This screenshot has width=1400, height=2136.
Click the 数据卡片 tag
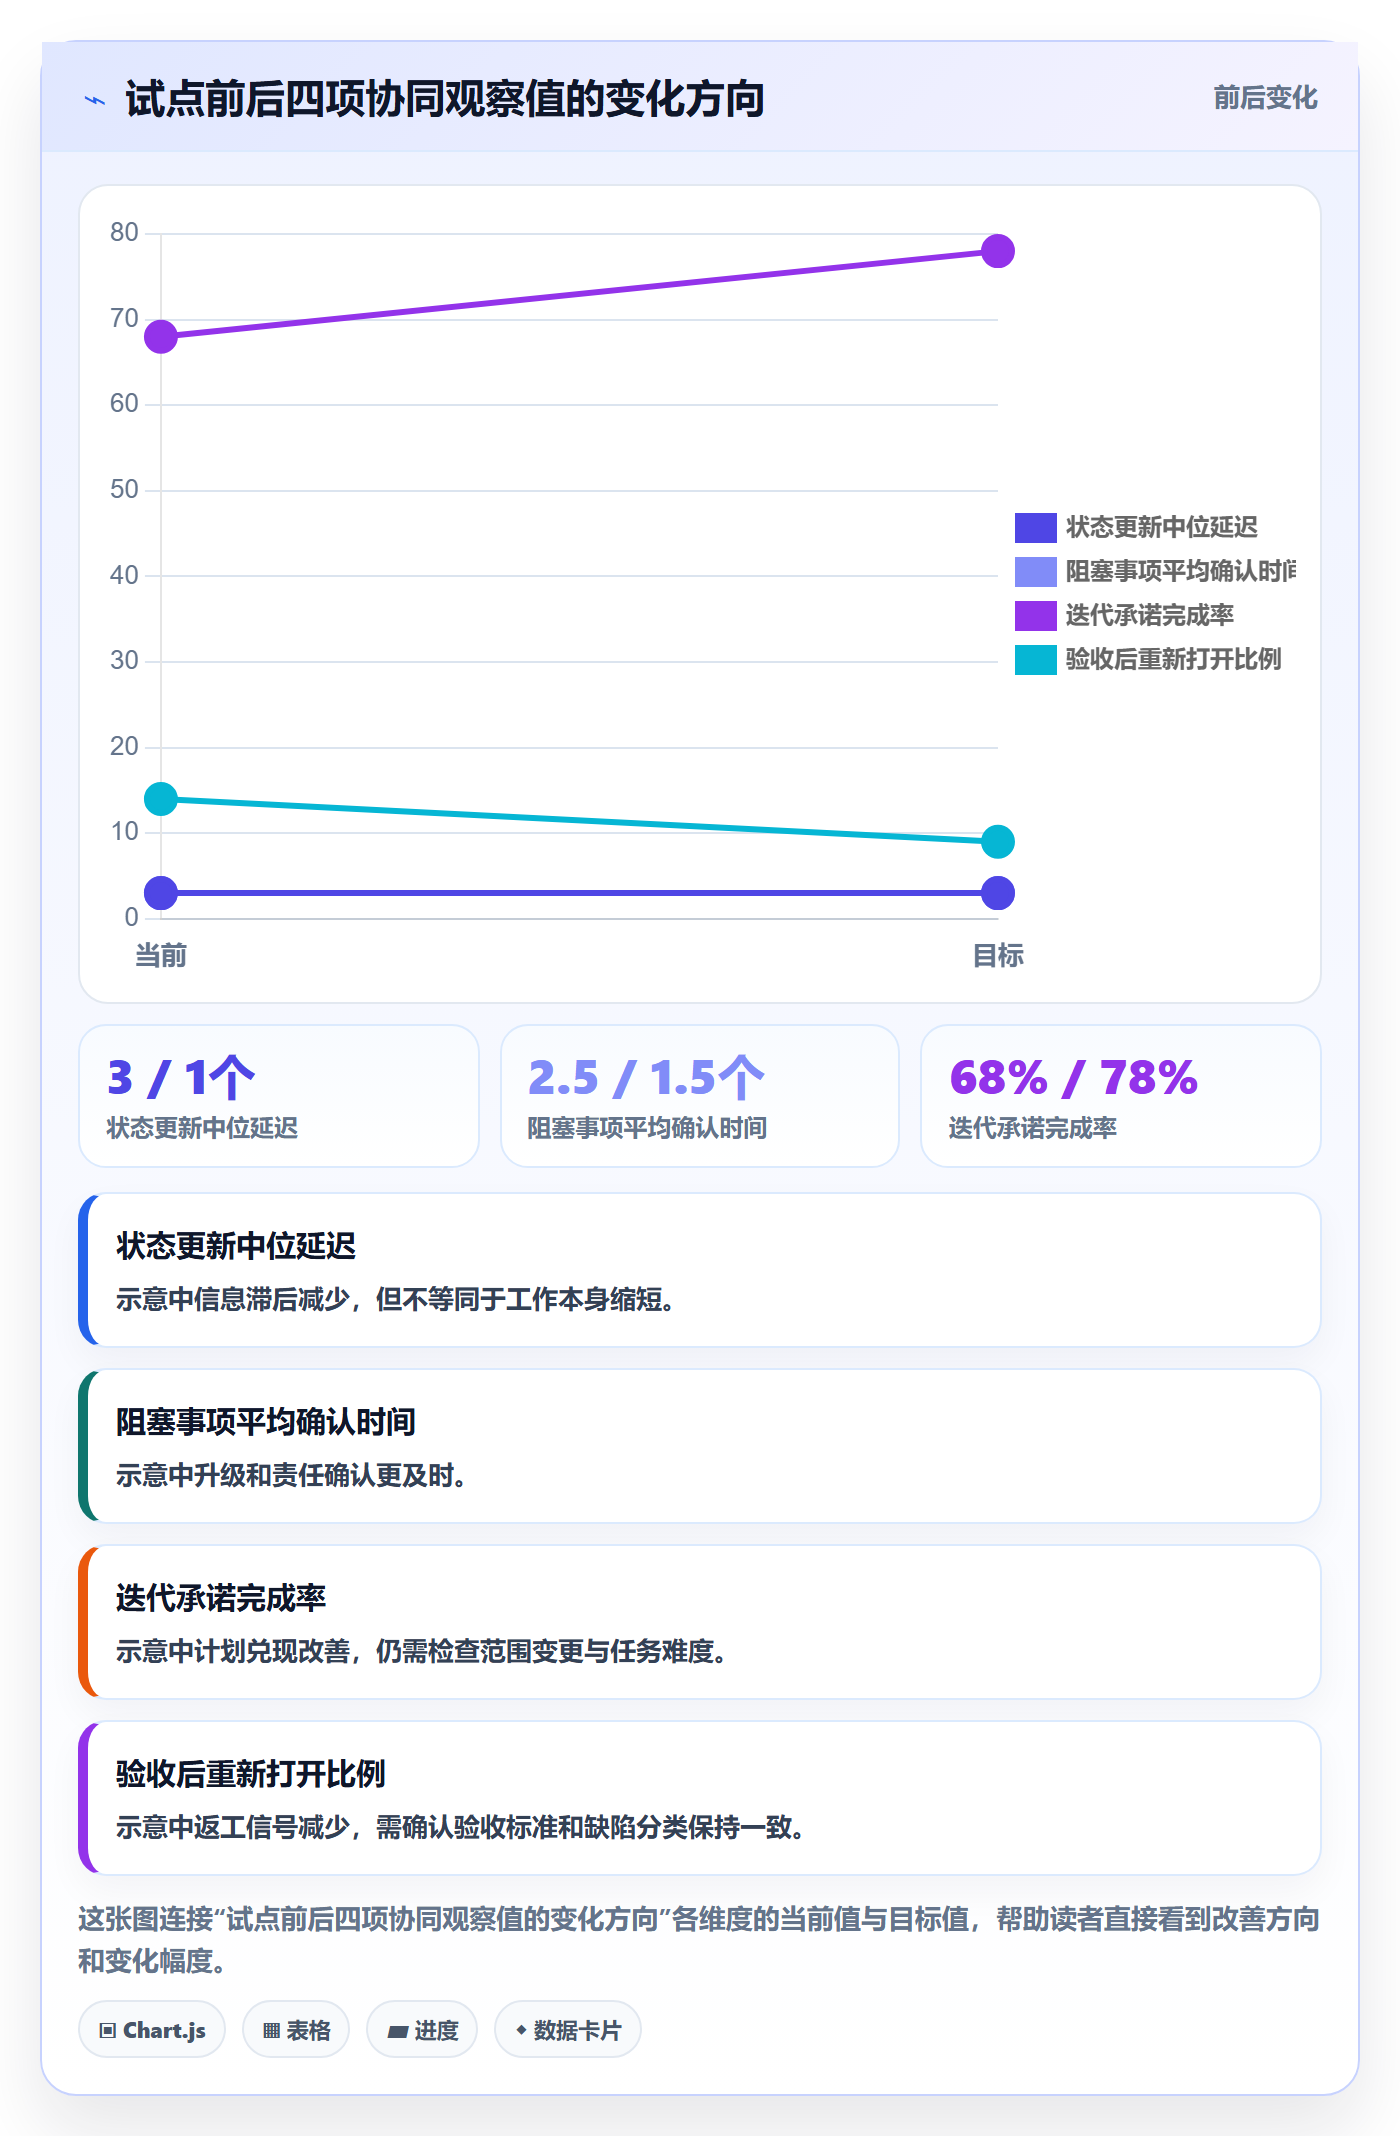click(568, 2030)
